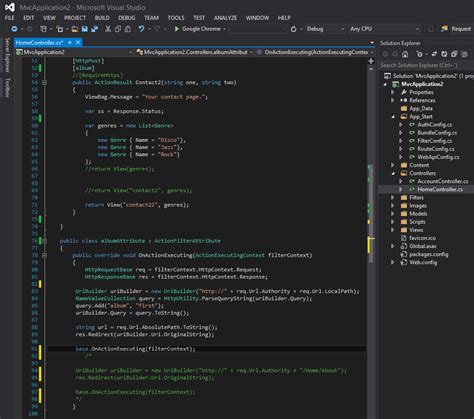
Task: Expand the Properties node in Solution Explorer
Action: pos(393,92)
